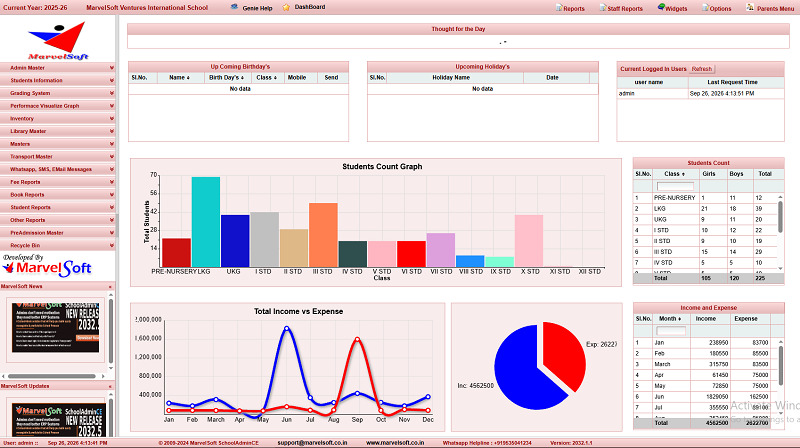Viewport: 800px width, 448px height.
Task: Expand Performace Visualize Graph menu
Action: pos(58,106)
